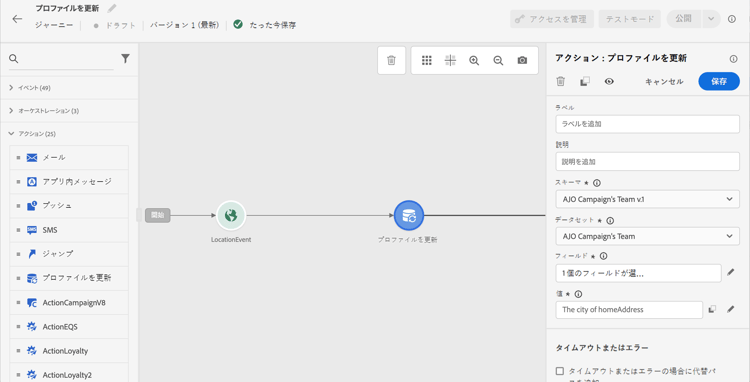
Task: Open the スキーマ dropdown
Action: pos(648,199)
